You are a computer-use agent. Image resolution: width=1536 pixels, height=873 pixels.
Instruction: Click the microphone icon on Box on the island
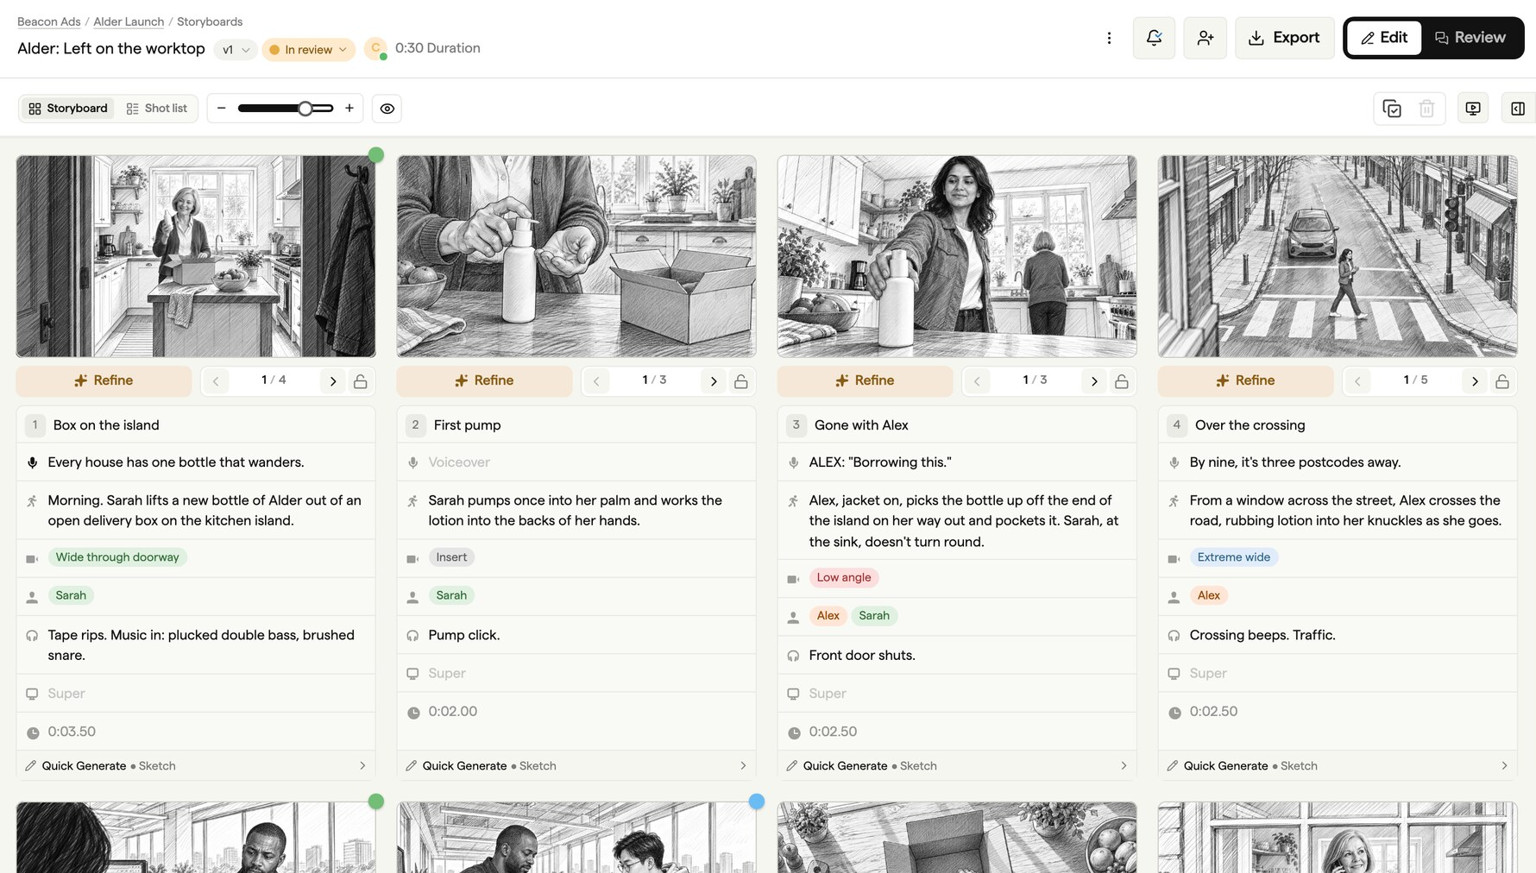[32, 463]
